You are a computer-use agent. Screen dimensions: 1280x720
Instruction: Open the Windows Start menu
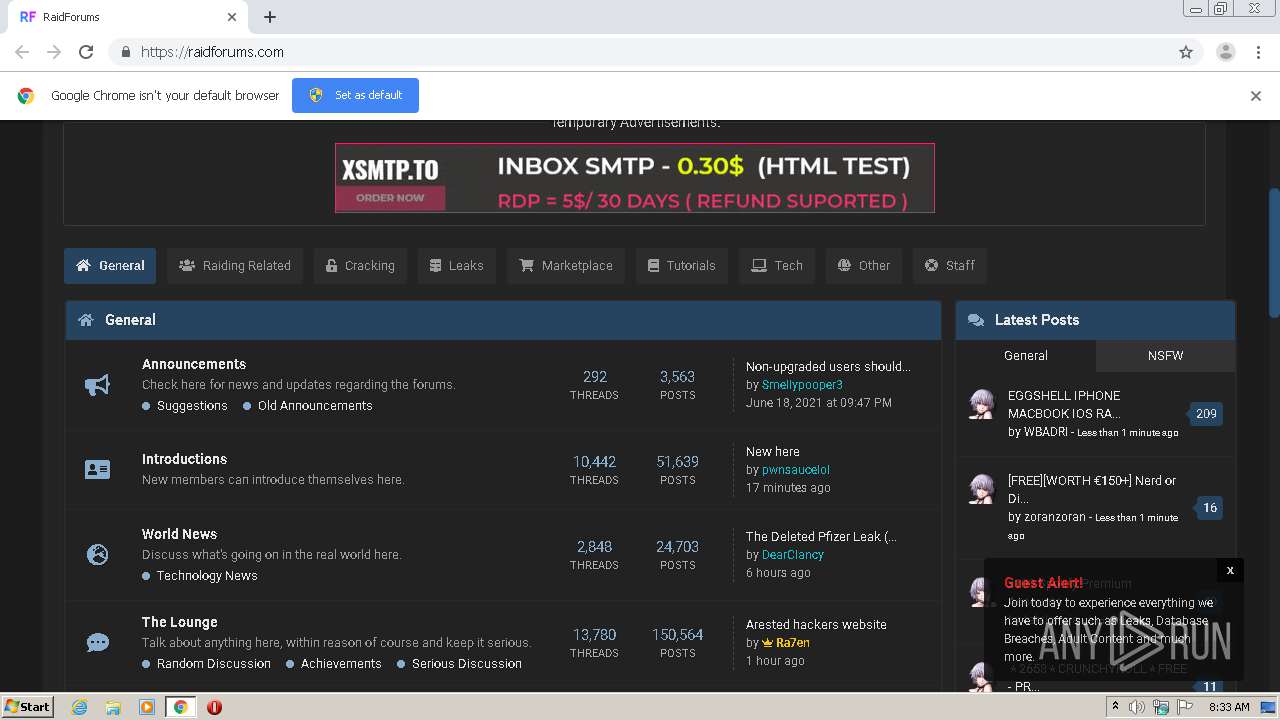(28, 706)
